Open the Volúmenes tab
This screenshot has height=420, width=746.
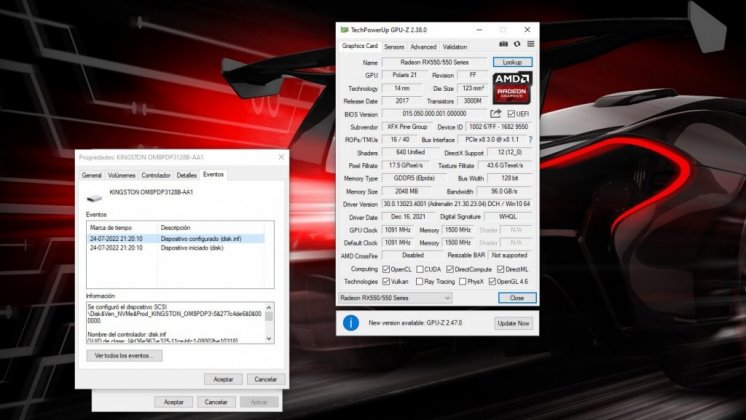coord(122,176)
